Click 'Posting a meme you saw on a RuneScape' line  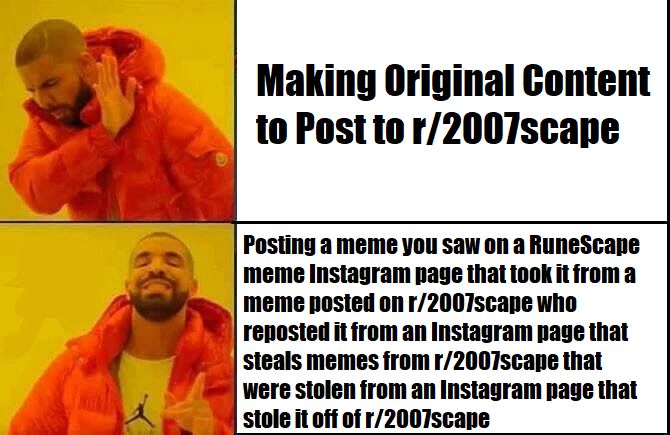(x=441, y=245)
